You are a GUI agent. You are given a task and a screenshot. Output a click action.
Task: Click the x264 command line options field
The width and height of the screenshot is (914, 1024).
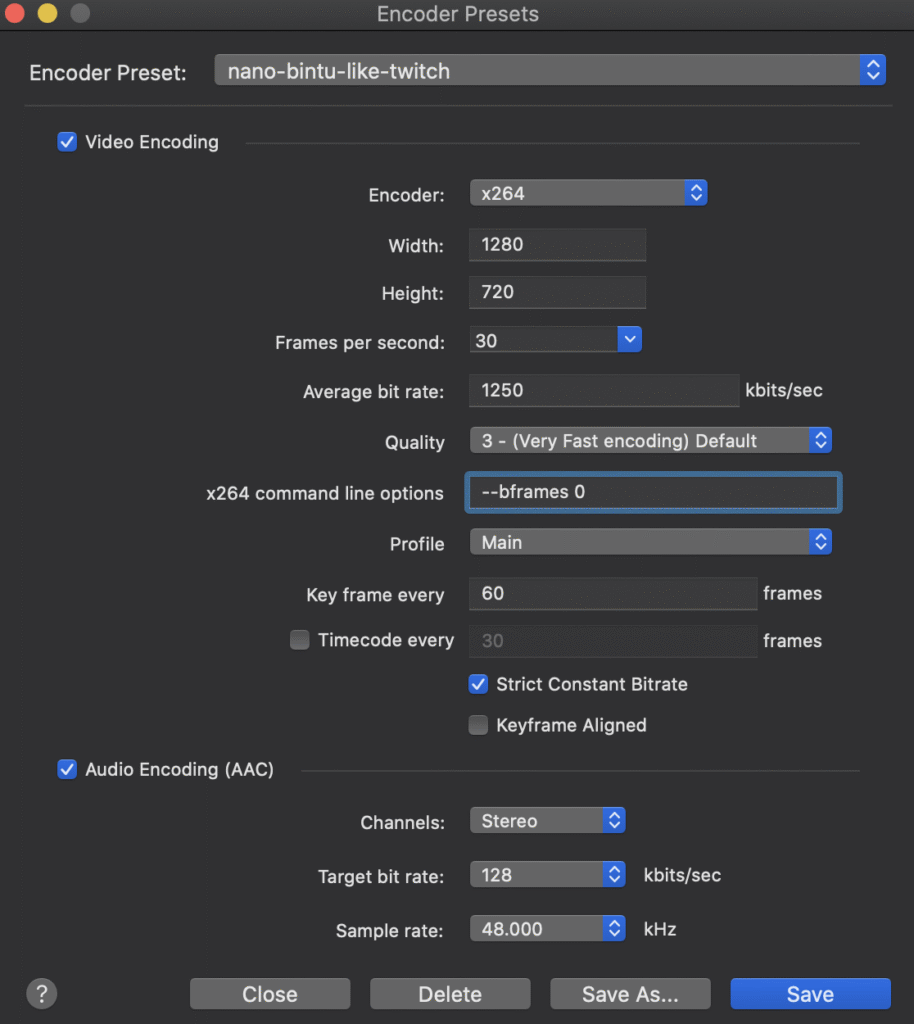653,492
